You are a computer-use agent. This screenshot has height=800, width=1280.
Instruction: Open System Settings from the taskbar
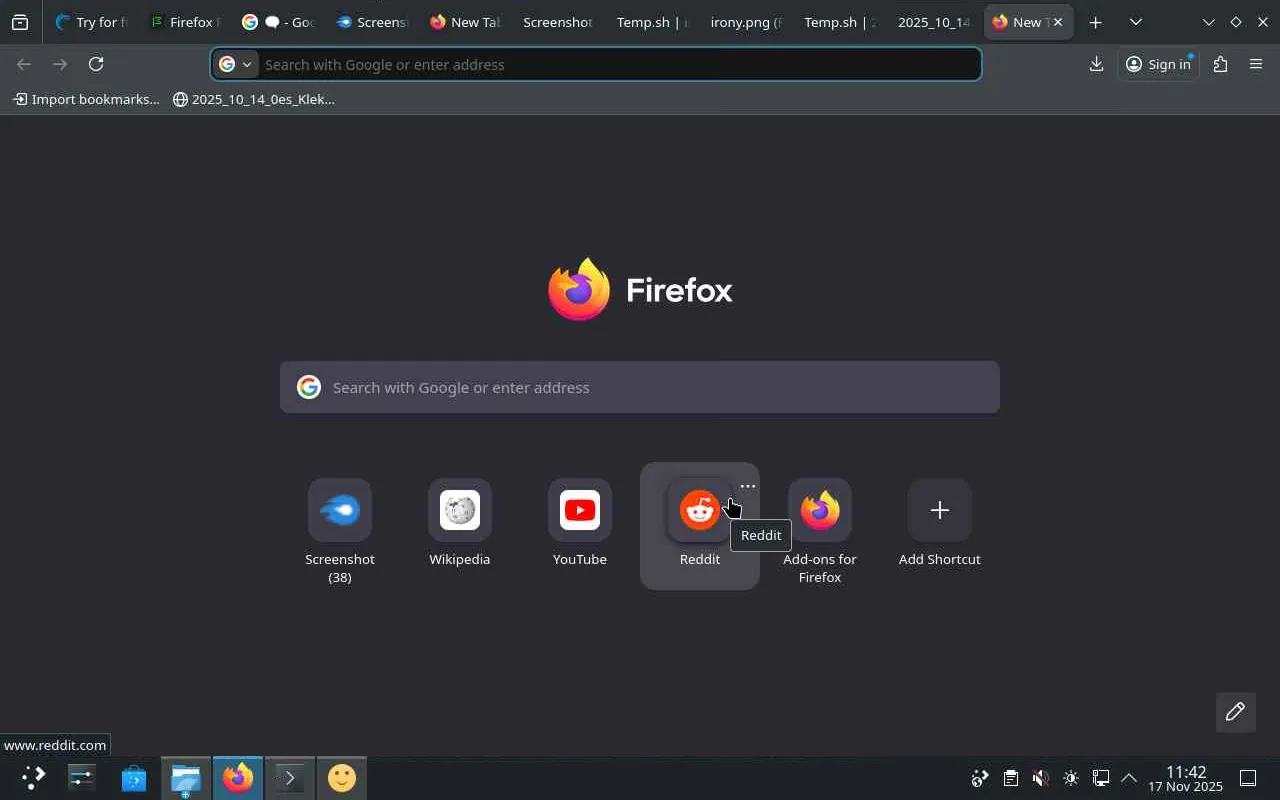pyautogui.click(x=81, y=778)
